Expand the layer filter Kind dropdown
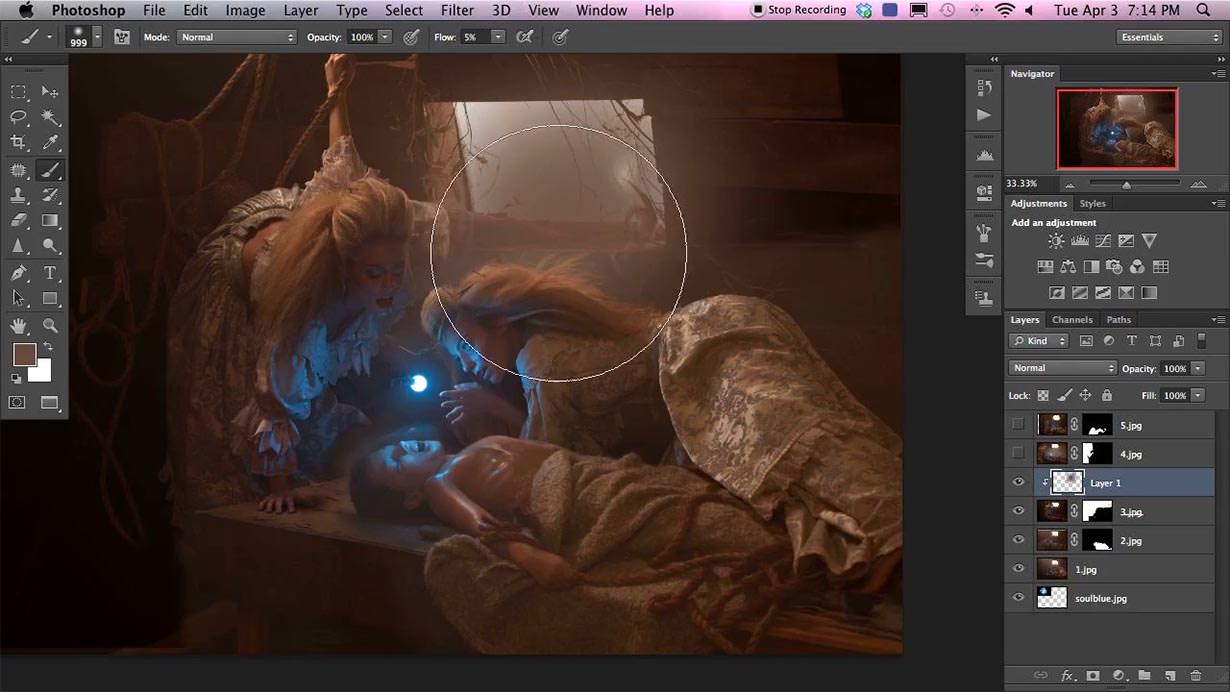1230x692 pixels. (1039, 341)
